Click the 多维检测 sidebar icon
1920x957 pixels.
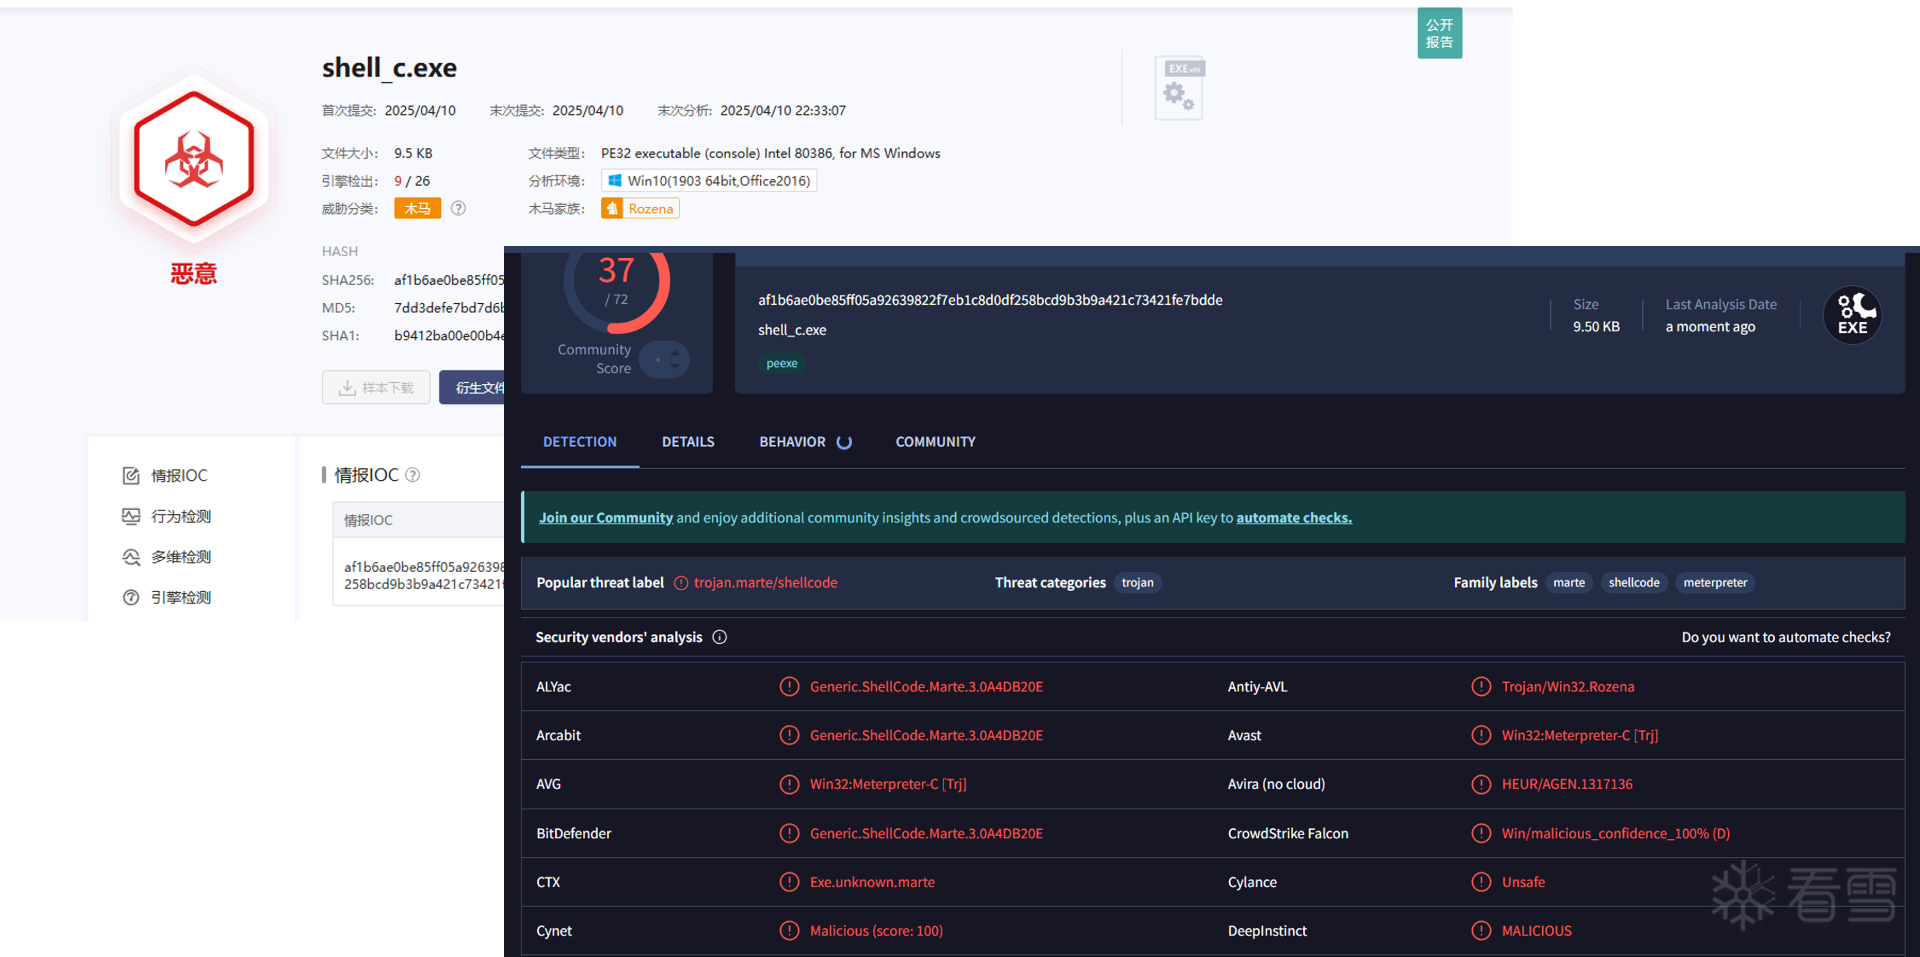point(131,557)
